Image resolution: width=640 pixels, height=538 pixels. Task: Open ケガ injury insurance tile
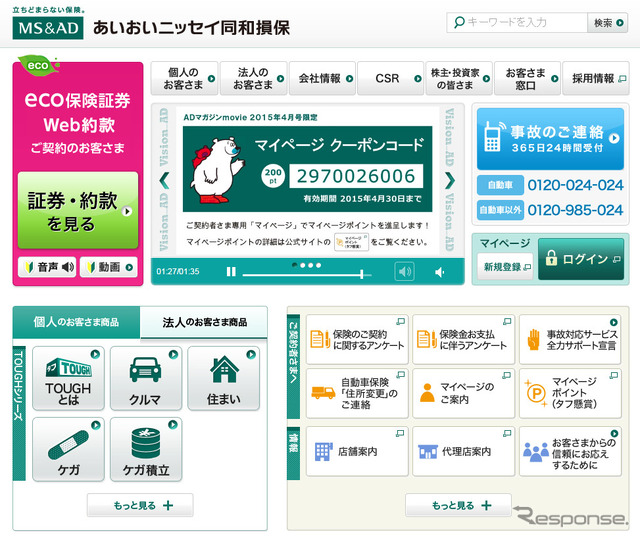coord(68,449)
